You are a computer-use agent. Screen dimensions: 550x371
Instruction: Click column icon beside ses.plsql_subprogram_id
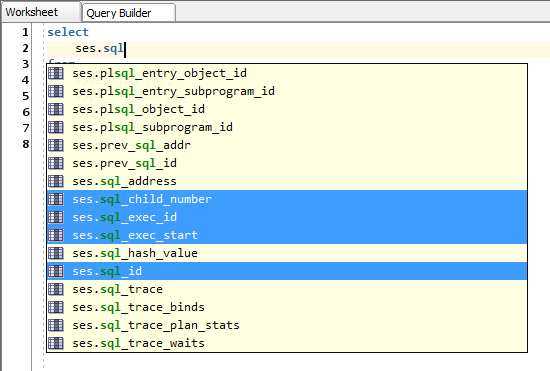click(56, 127)
